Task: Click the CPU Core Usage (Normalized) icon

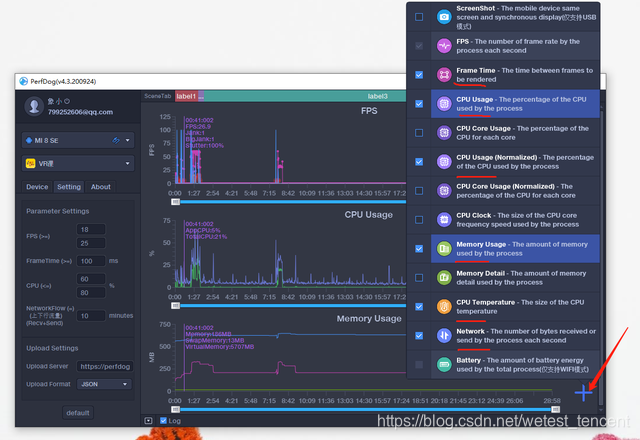Action: coord(444,191)
